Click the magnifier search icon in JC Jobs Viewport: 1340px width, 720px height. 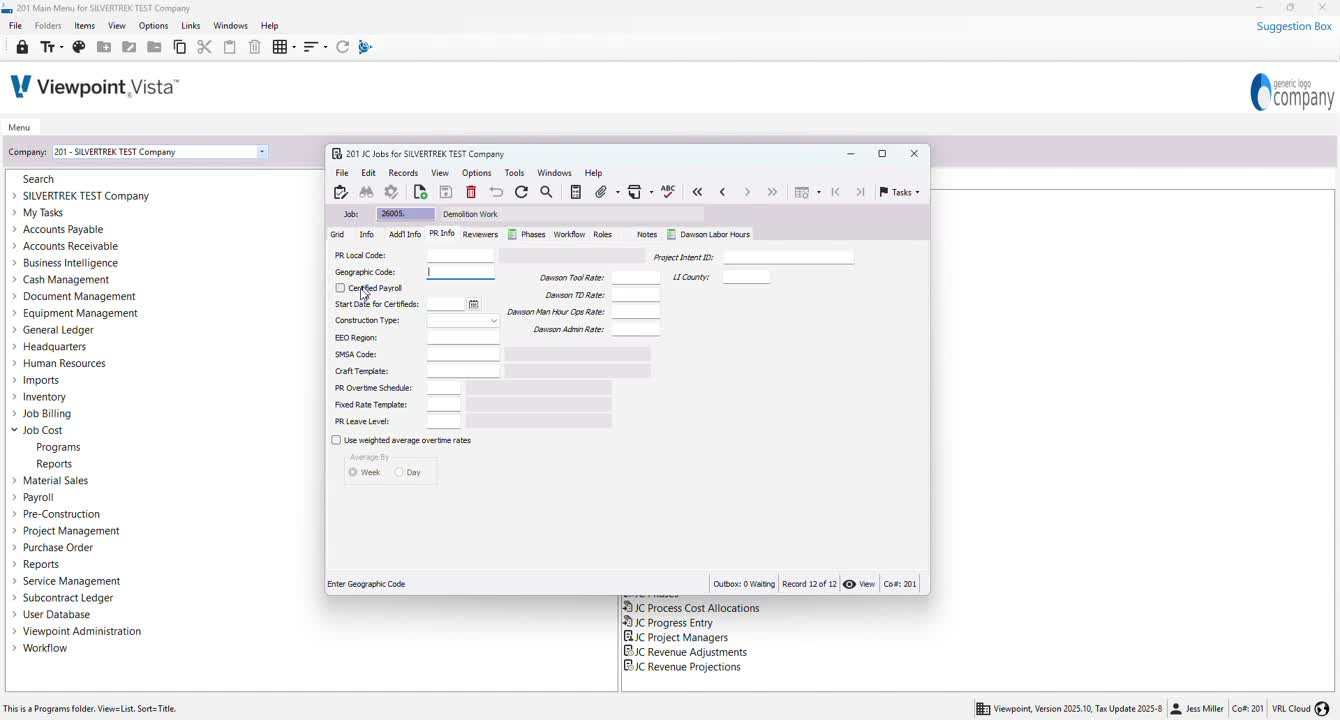point(546,192)
